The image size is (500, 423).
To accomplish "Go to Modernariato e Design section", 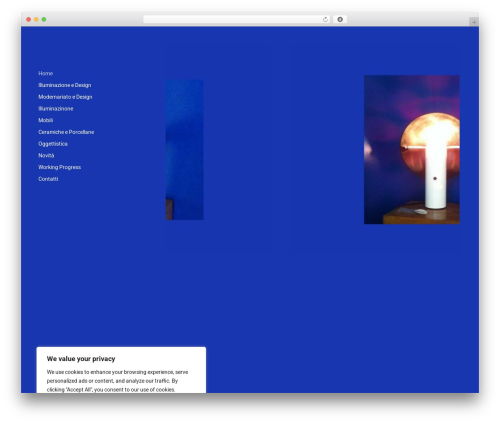I will (x=65, y=97).
